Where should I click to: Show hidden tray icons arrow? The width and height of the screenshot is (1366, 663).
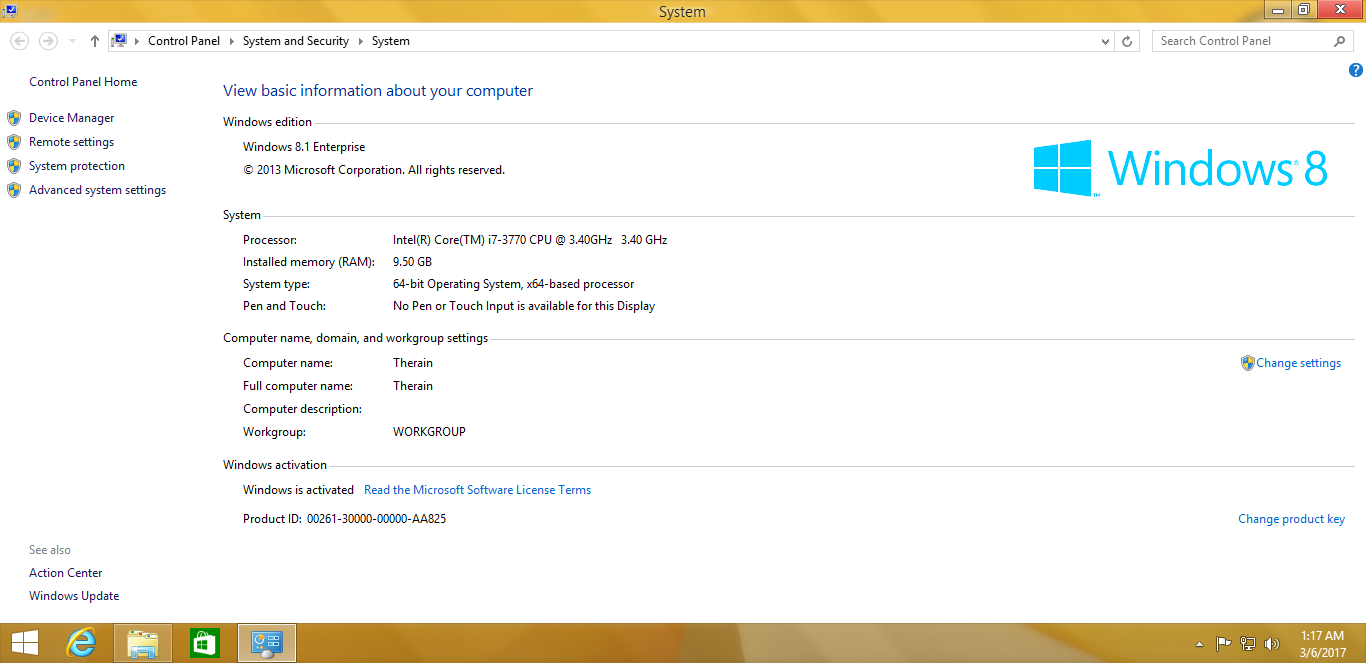point(1200,644)
